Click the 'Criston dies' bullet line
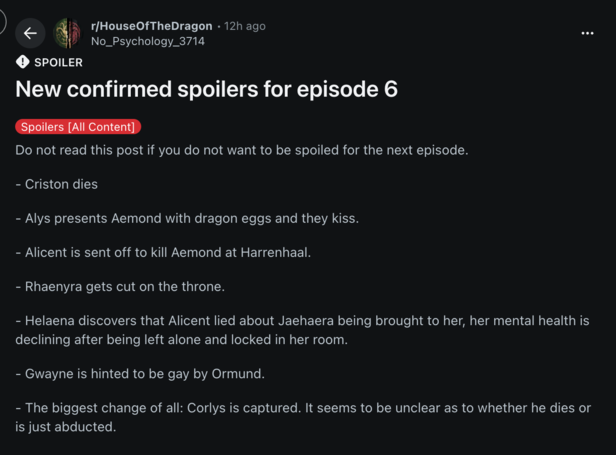The height and width of the screenshot is (455, 616). tap(57, 184)
